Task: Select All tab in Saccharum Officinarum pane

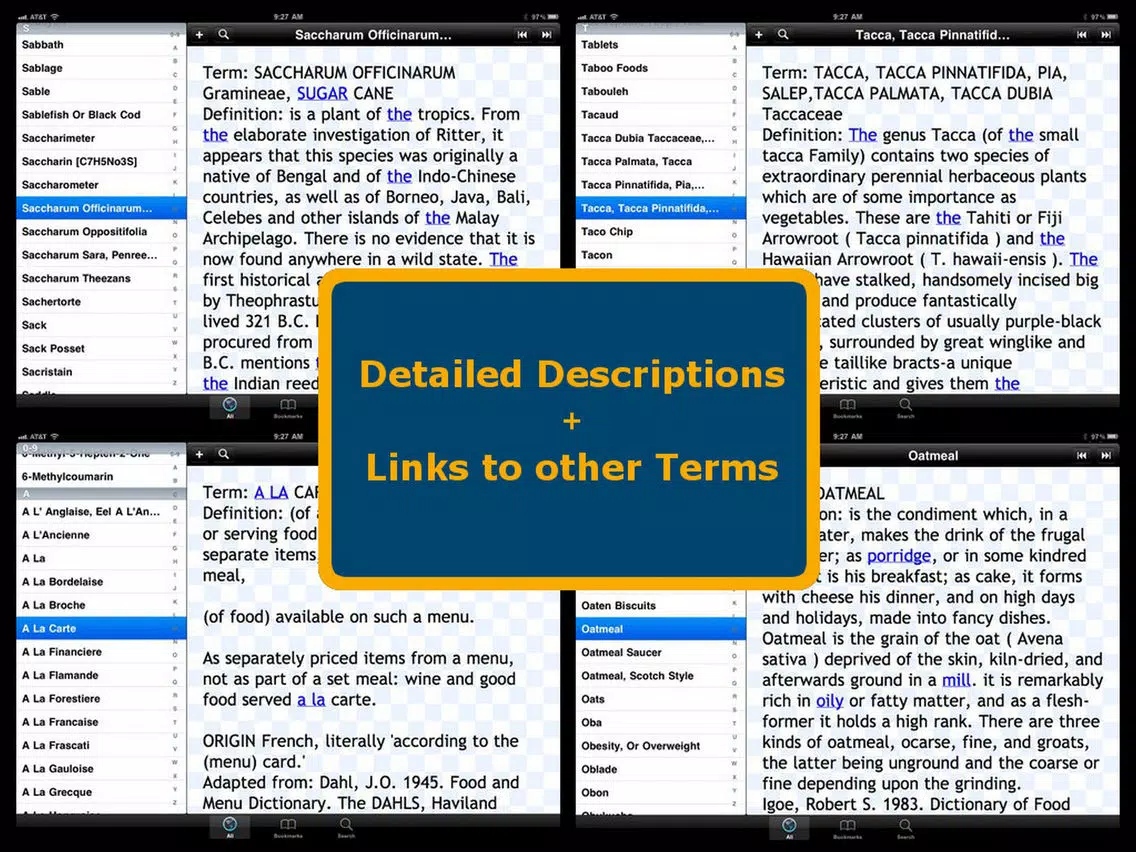Action: click(230, 407)
